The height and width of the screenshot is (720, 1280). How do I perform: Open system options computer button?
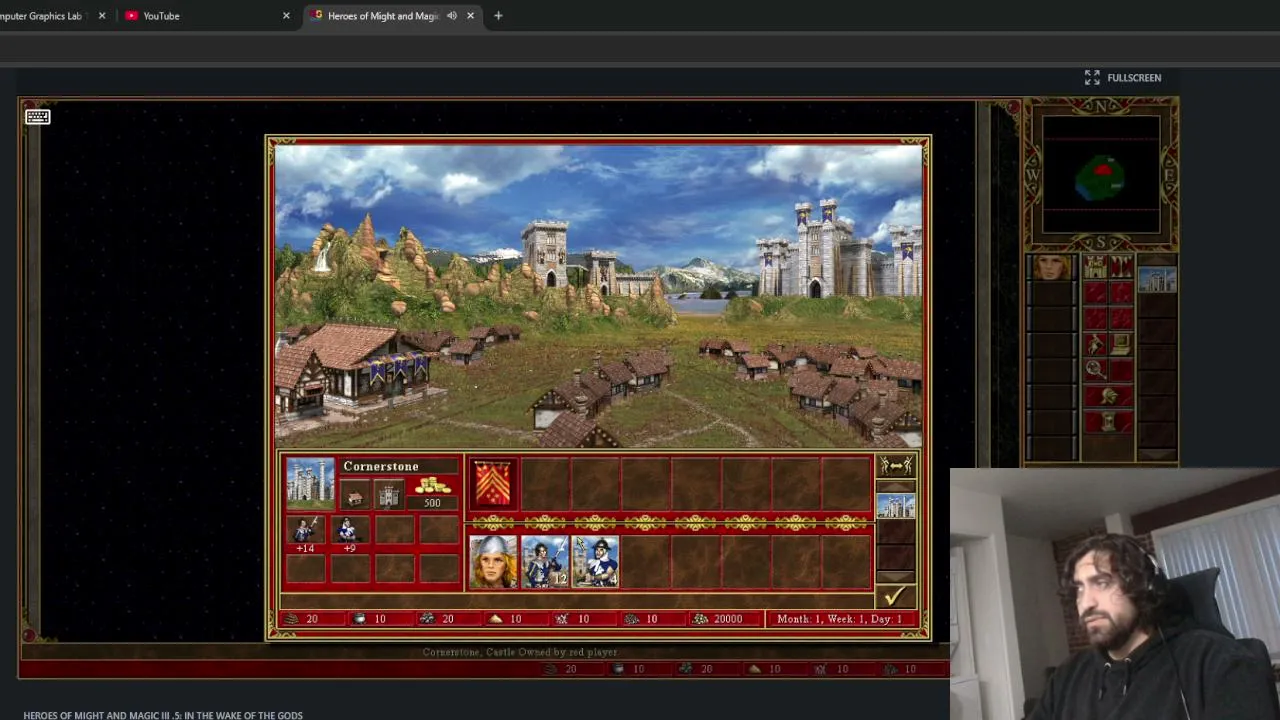1120,345
